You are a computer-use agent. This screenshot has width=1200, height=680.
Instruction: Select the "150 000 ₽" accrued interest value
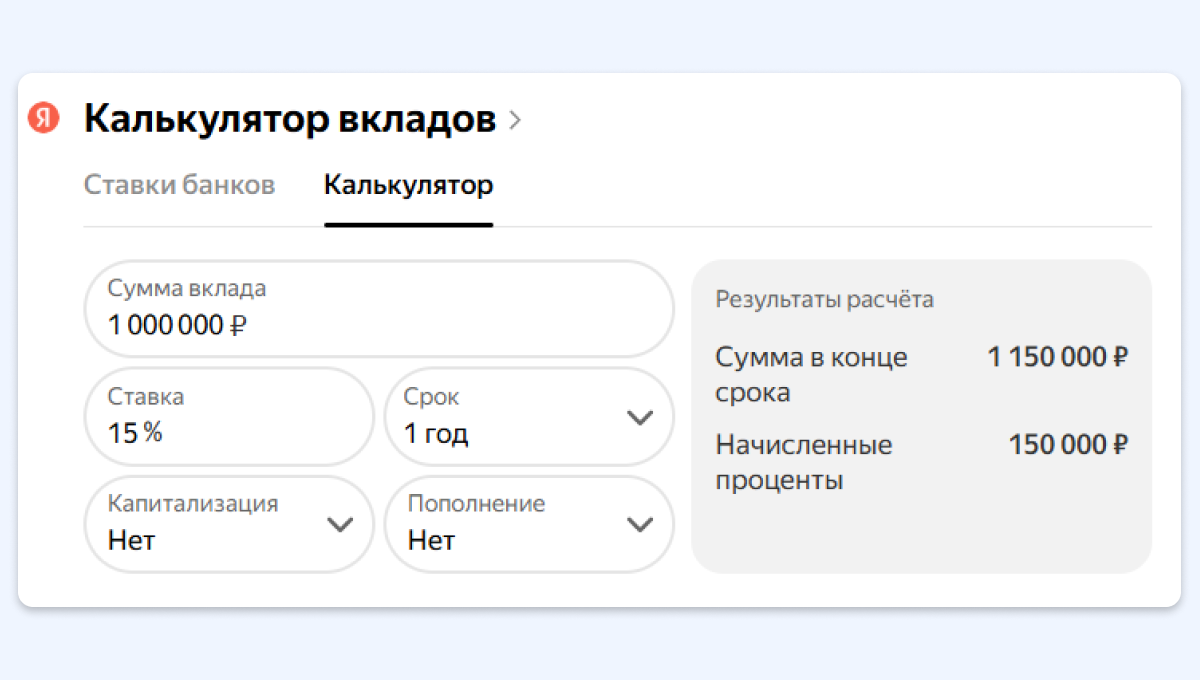(x=1067, y=444)
